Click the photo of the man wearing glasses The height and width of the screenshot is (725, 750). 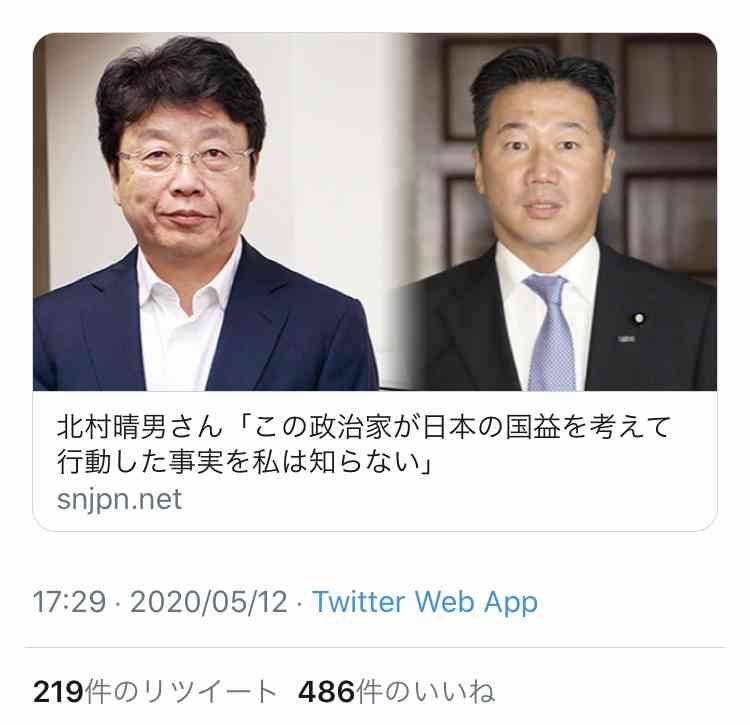pyautogui.click(x=206, y=212)
